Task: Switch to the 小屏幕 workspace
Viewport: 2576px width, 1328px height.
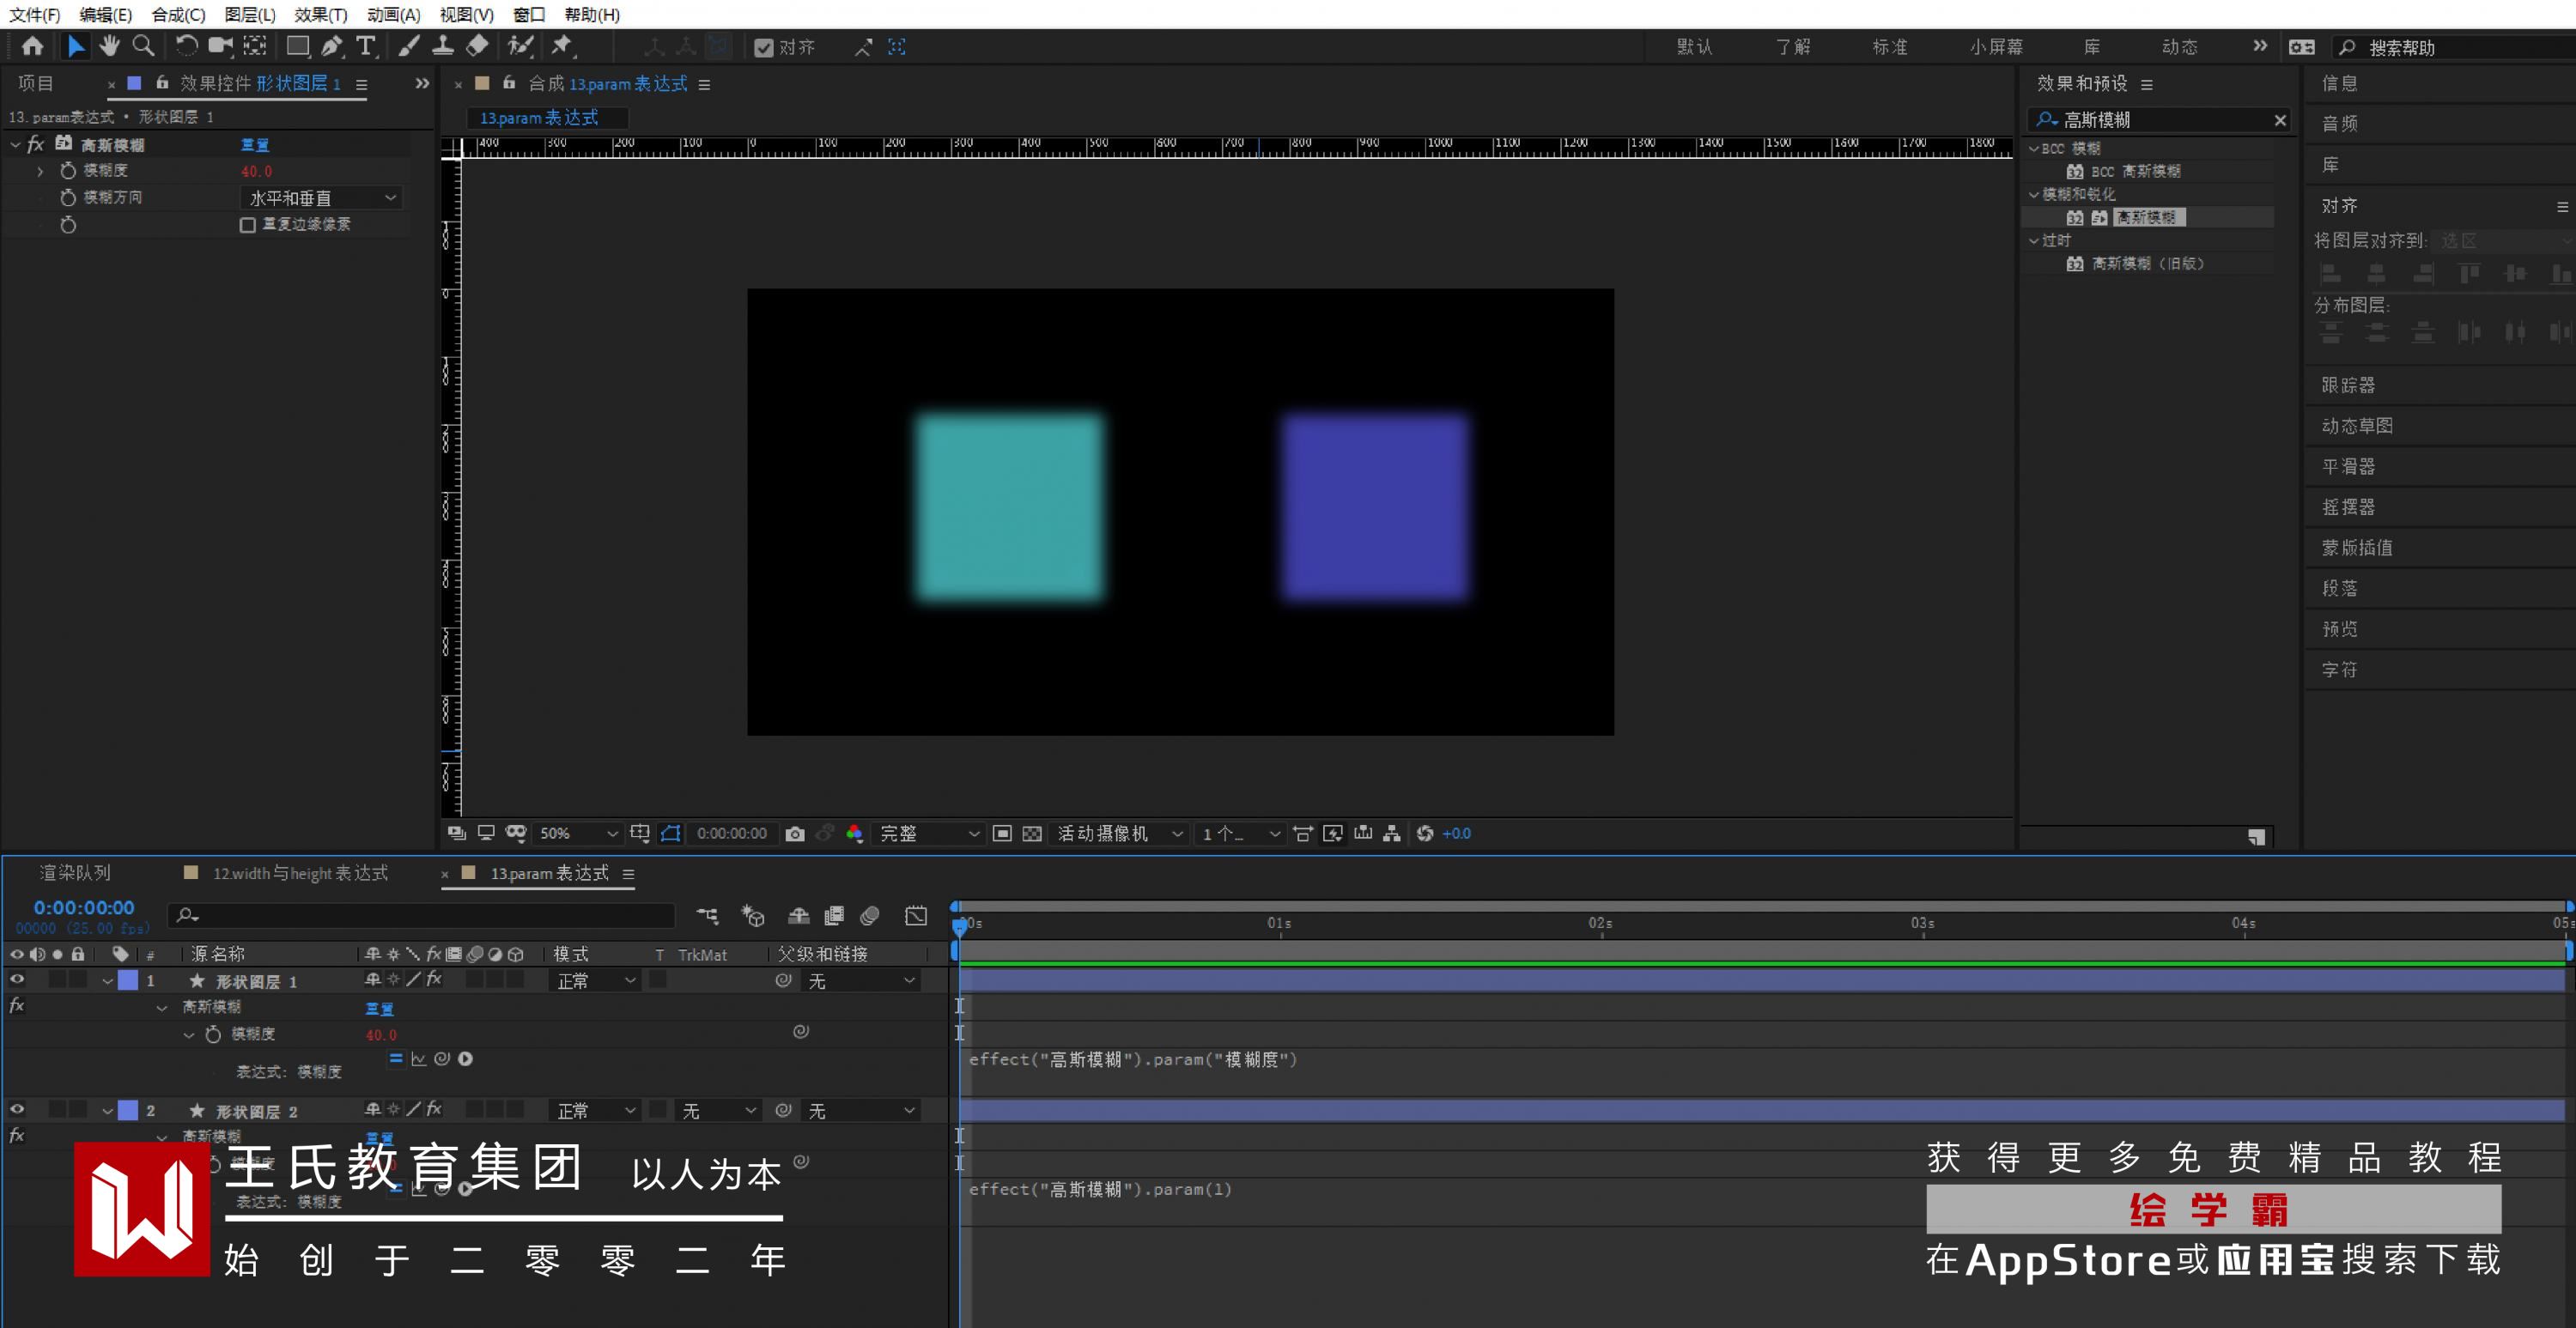Action: (x=1996, y=47)
